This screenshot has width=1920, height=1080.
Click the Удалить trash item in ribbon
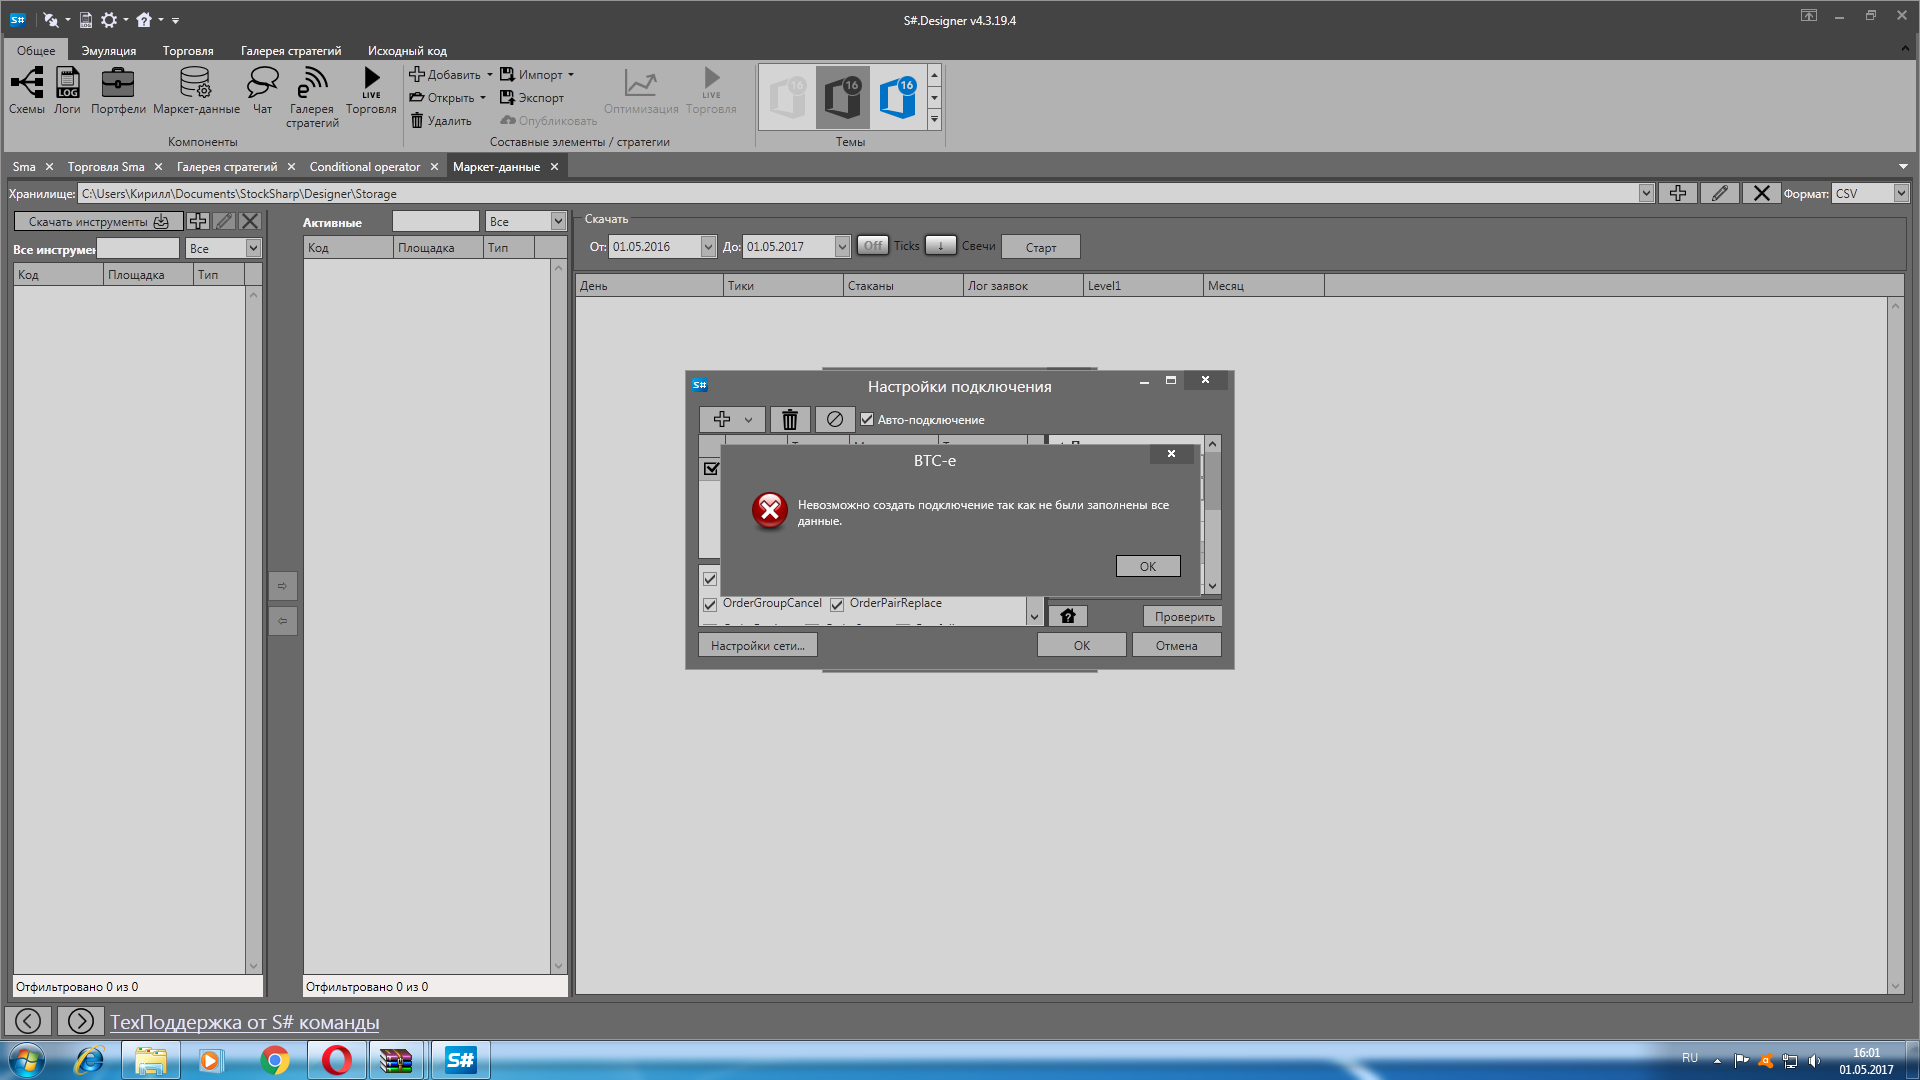coord(441,121)
